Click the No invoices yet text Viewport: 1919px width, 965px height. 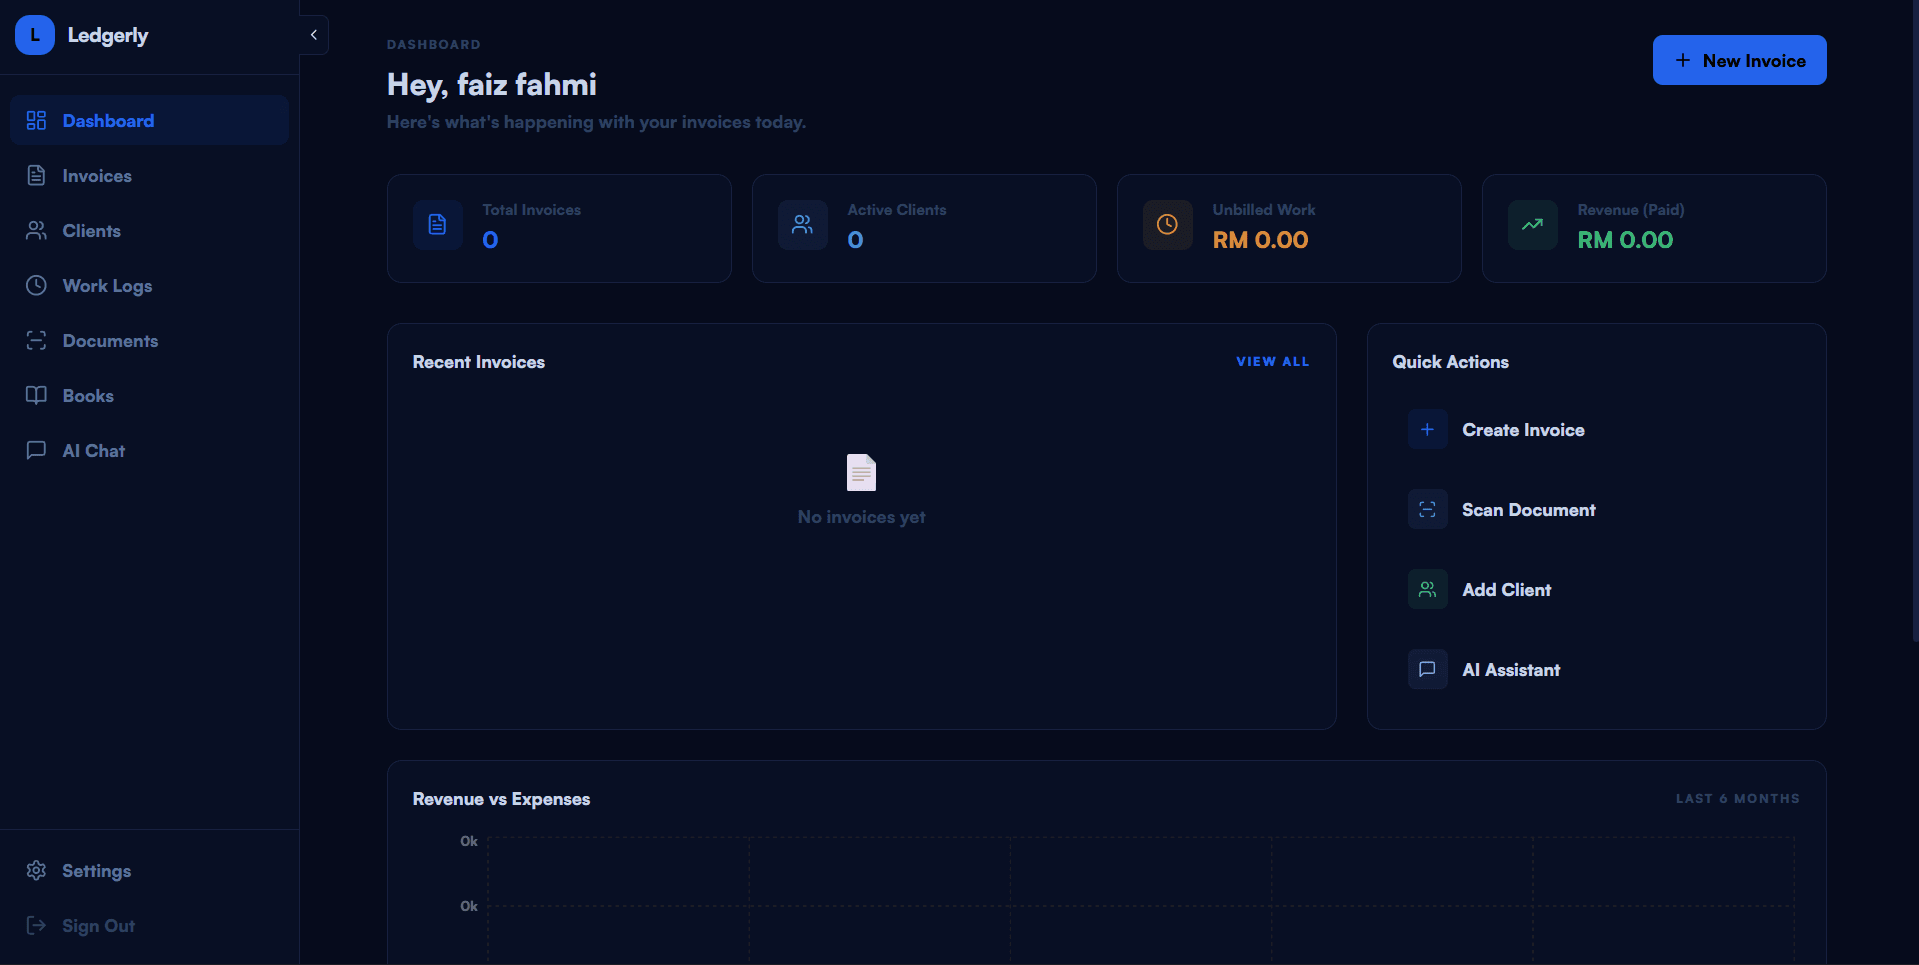pyautogui.click(x=861, y=517)
